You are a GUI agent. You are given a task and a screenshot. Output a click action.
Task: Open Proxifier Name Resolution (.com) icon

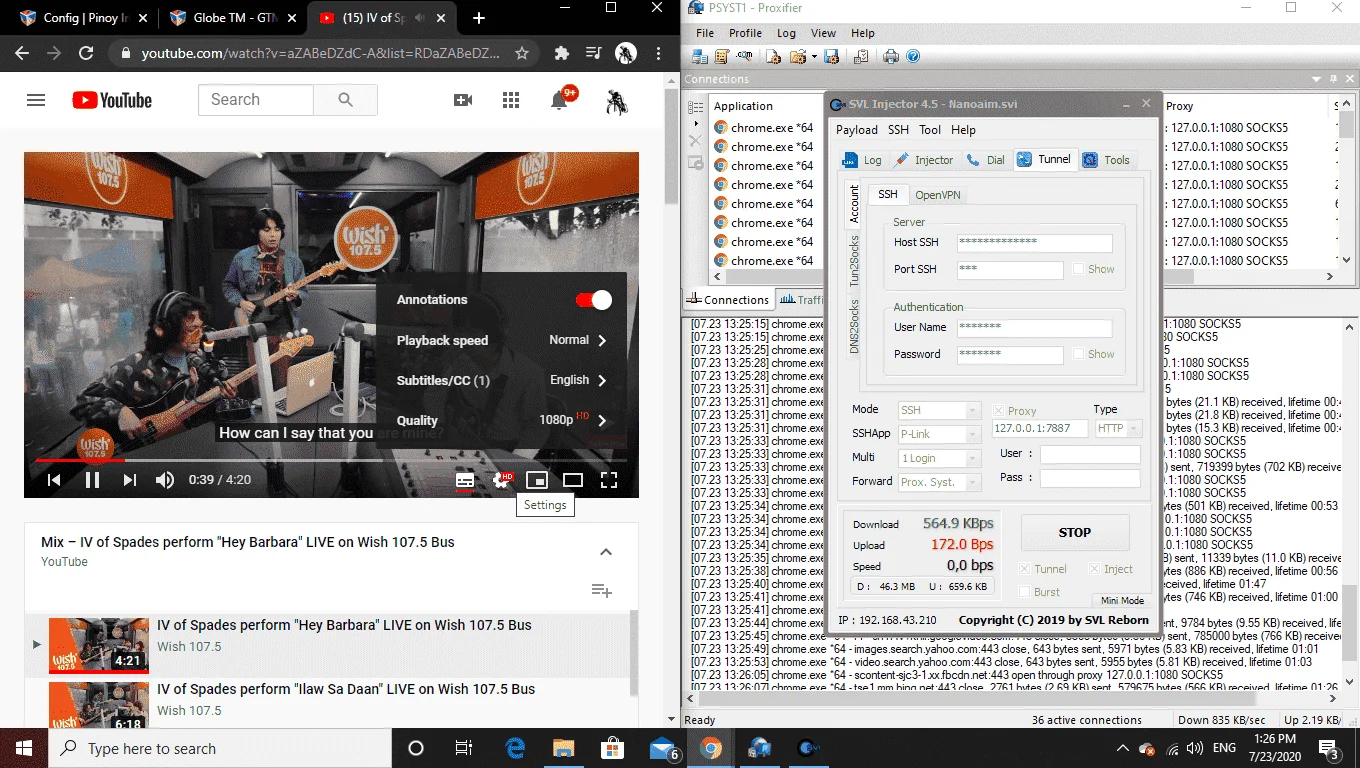744,57
